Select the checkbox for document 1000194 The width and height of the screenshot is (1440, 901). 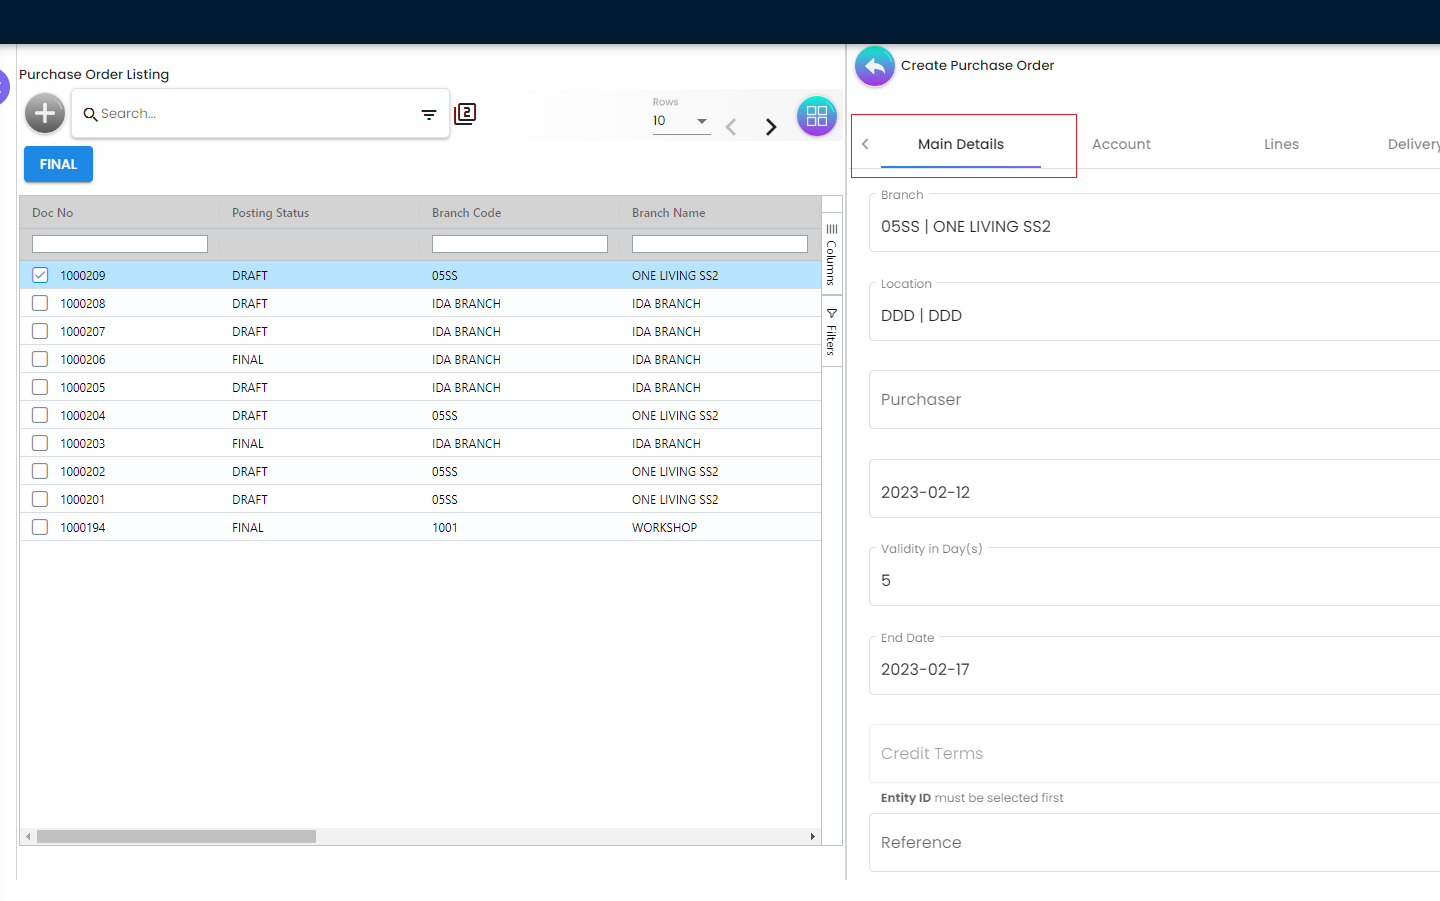click(x=40, y=527)
